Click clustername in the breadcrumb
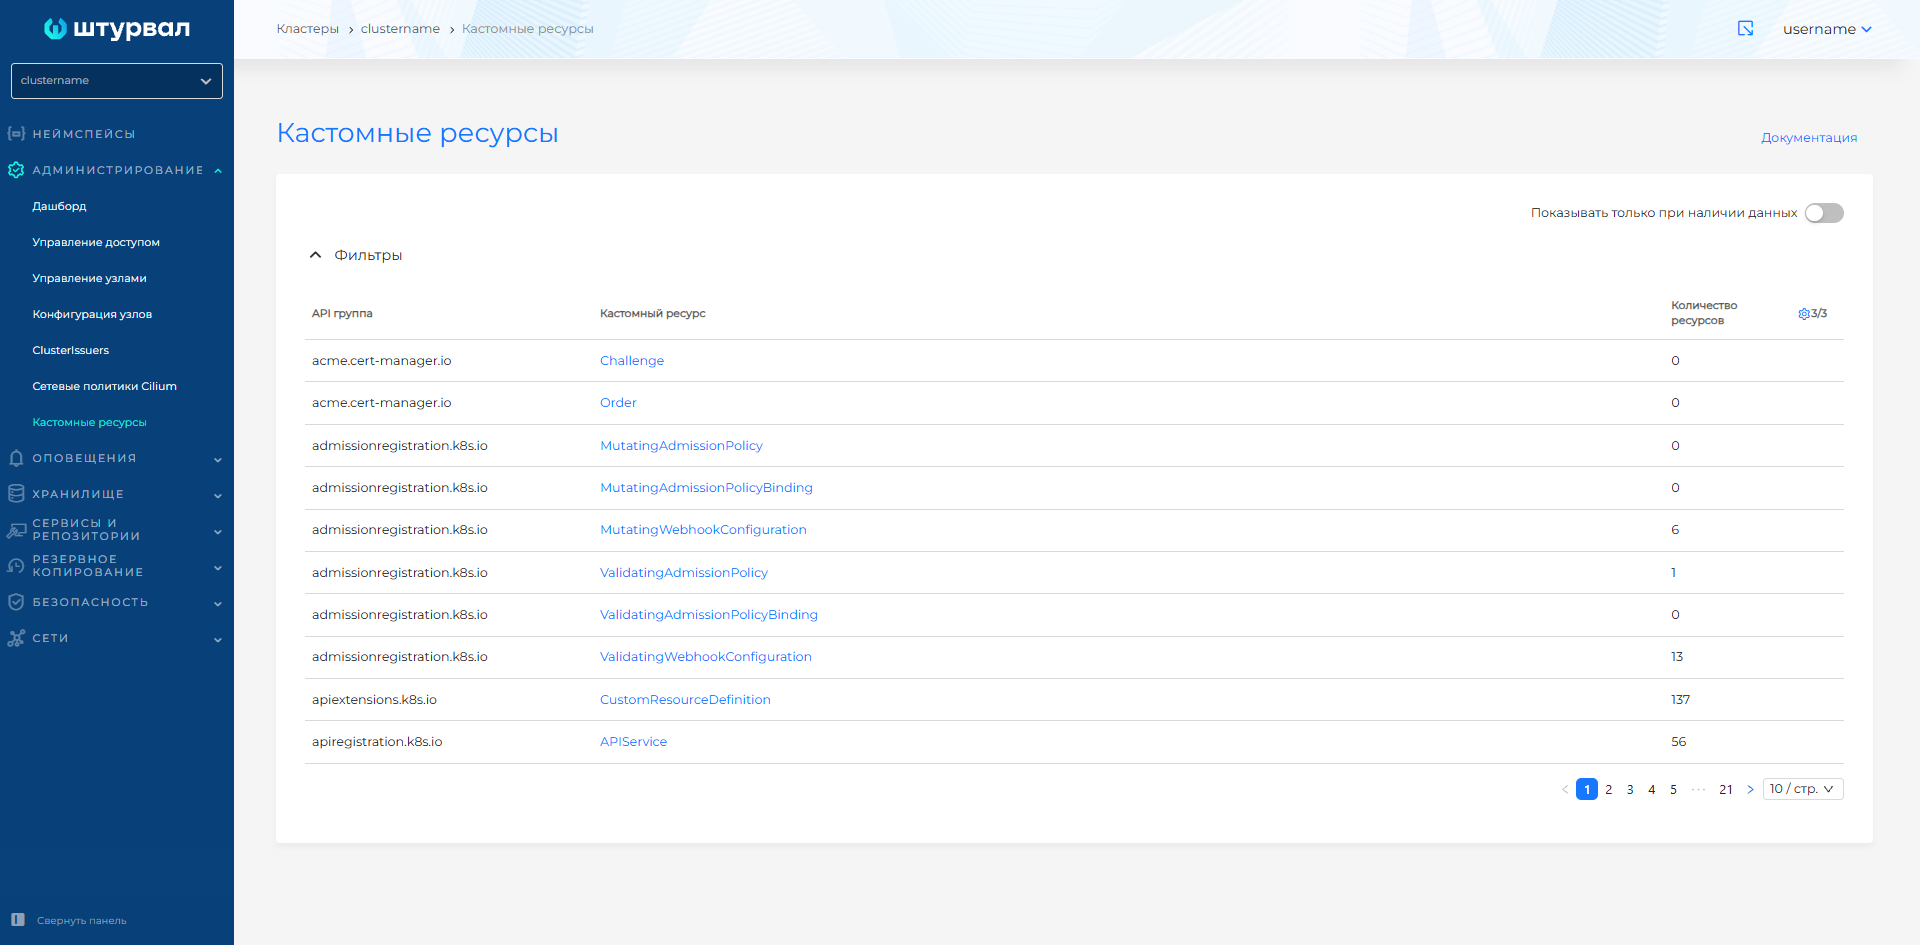This screenshot has width=1920, height=945. tap(400, 29)
